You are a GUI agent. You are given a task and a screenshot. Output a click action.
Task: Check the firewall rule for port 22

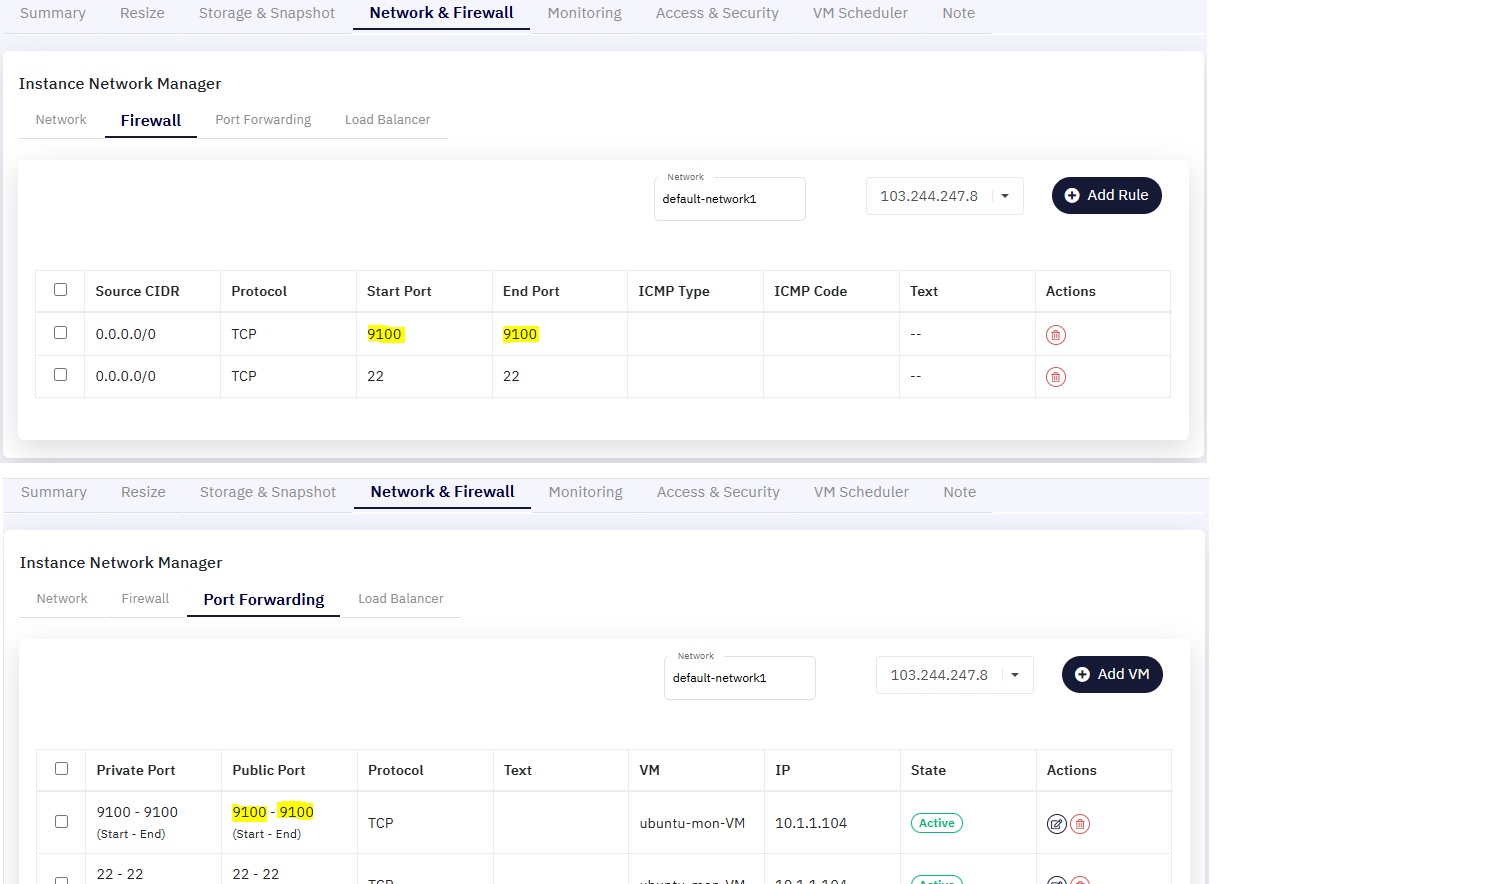coord(60,375)
